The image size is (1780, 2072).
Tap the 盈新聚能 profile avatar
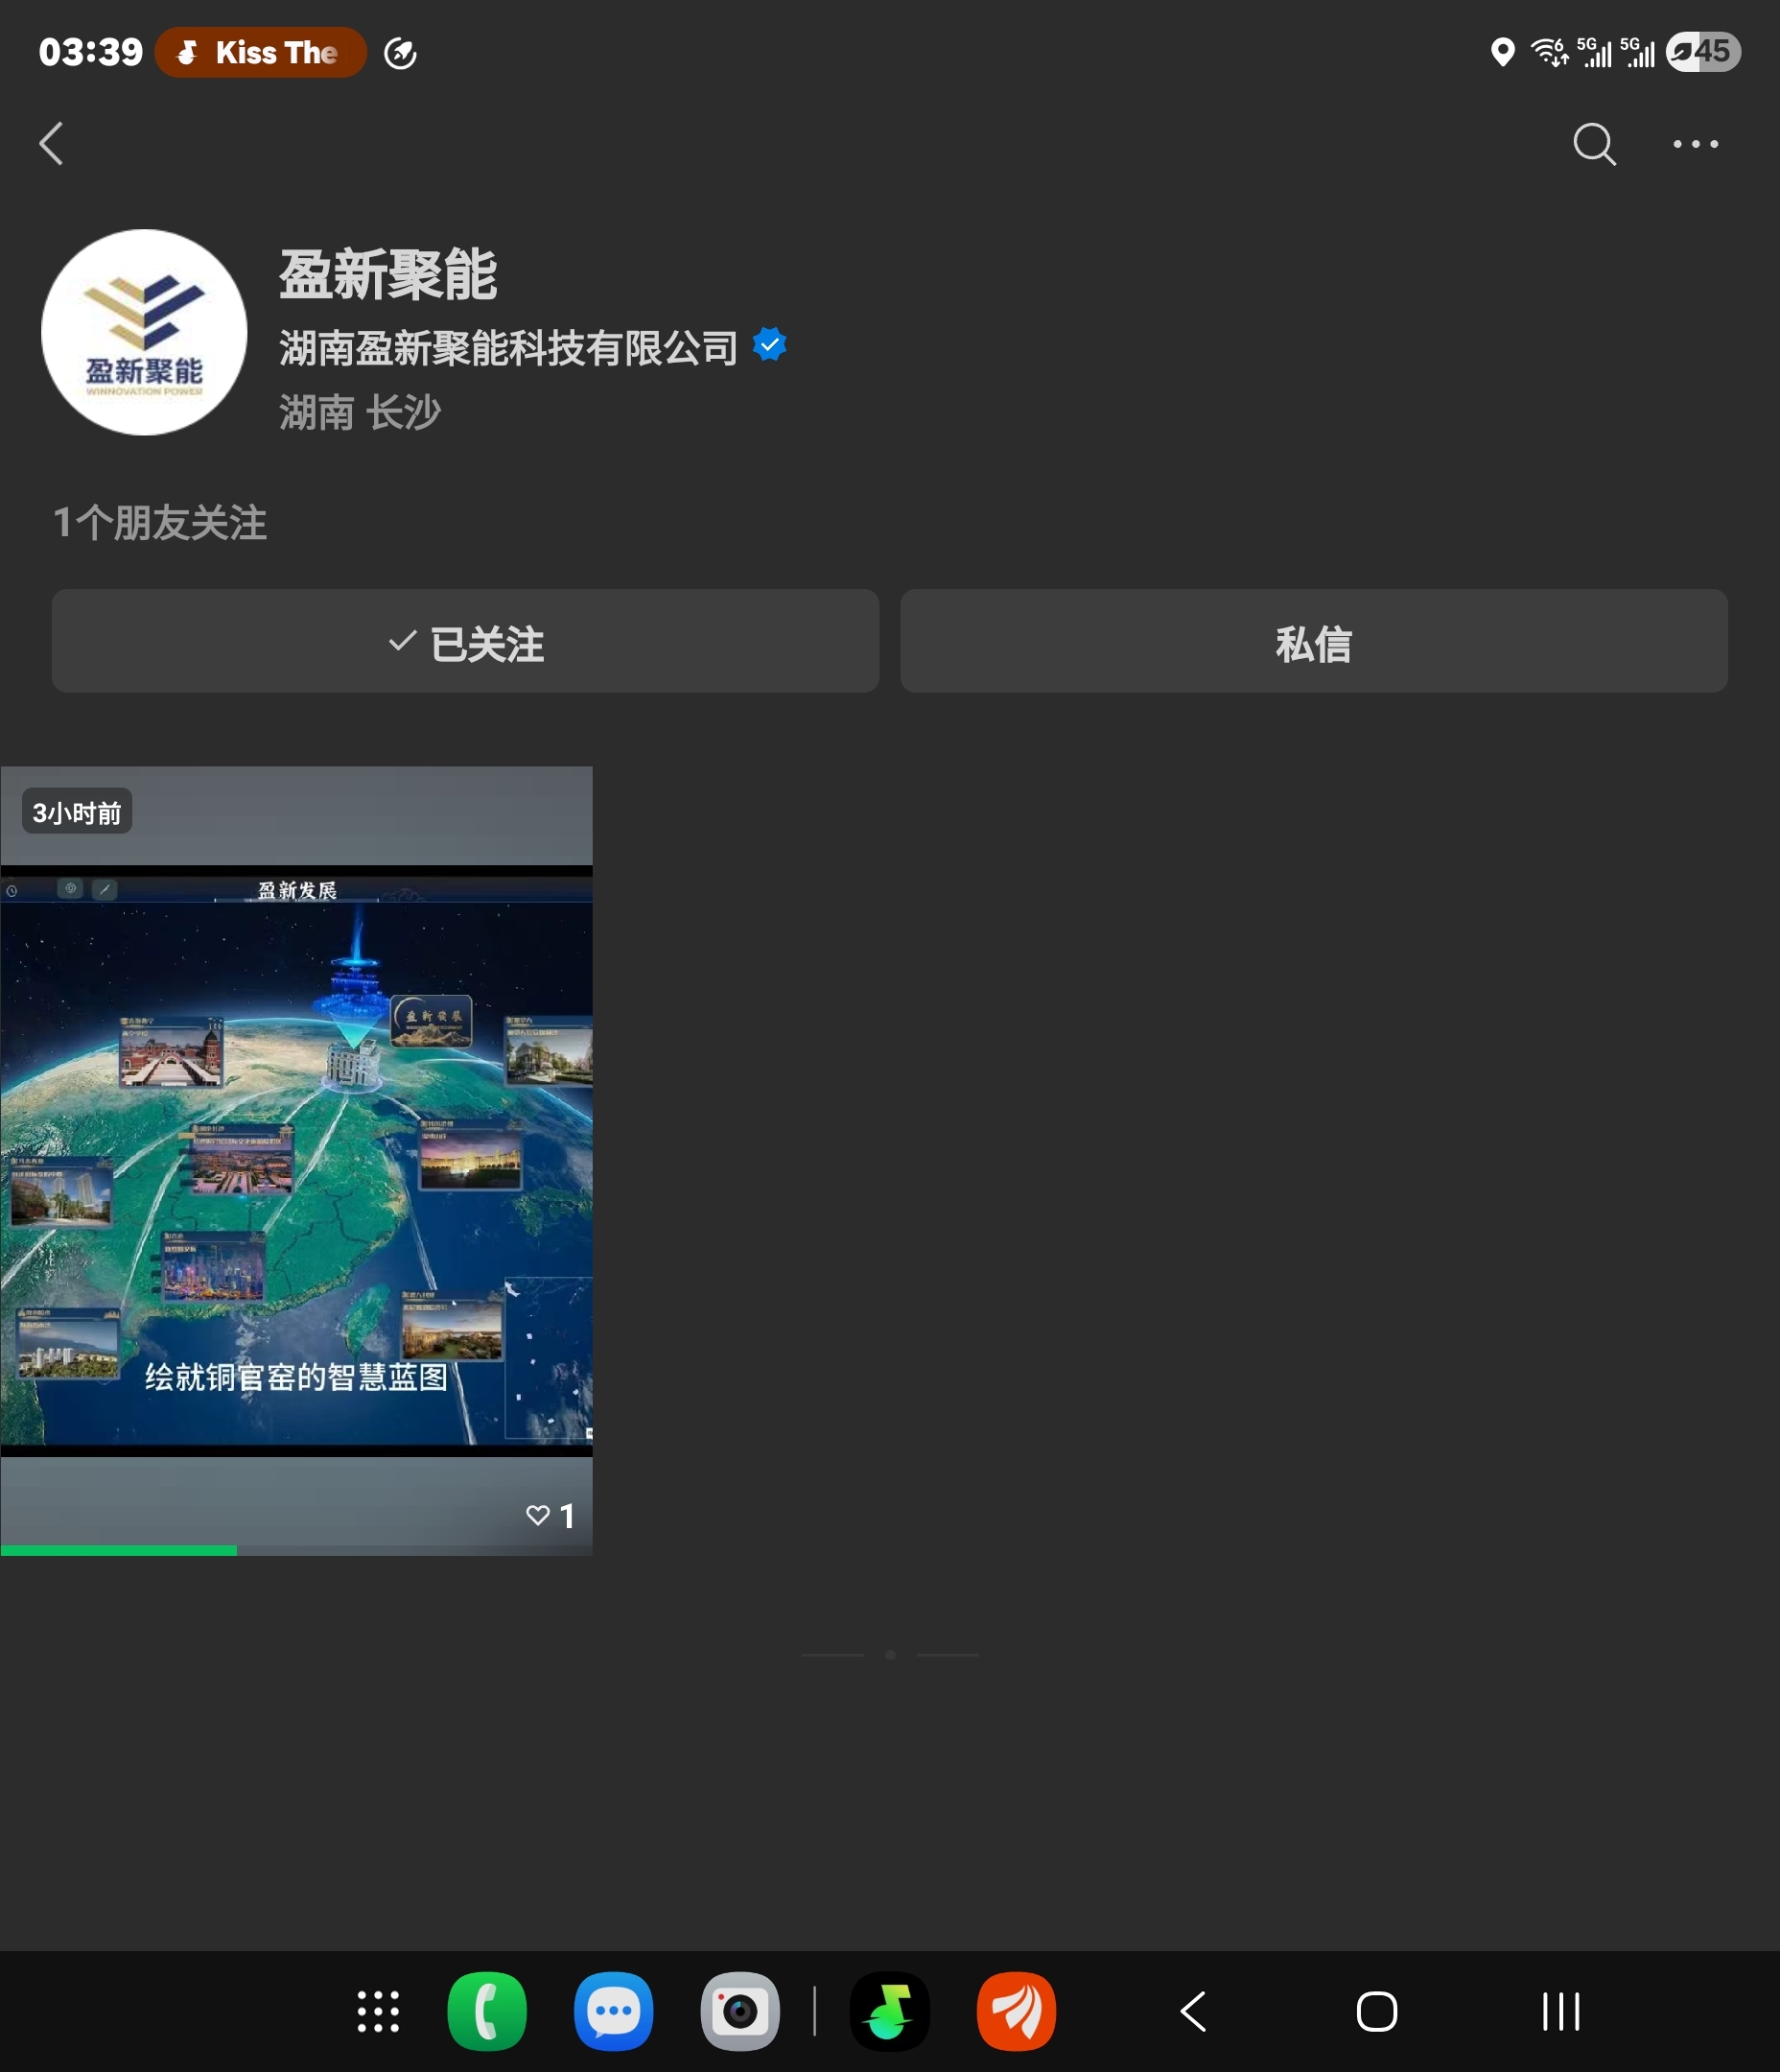(x=144, y=332)
